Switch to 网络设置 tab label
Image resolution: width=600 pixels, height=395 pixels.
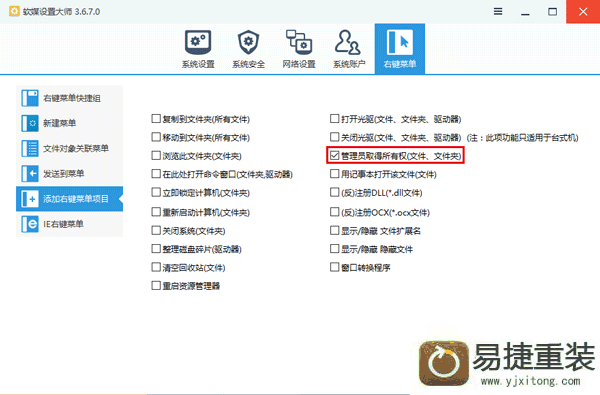click(x=299, y=64)
